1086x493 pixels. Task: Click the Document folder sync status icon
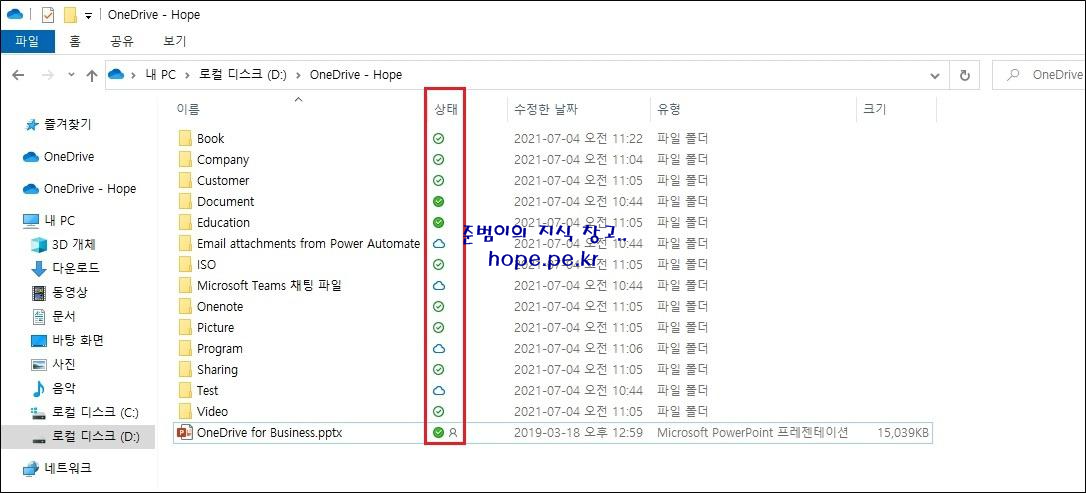(x=438, y=201)
